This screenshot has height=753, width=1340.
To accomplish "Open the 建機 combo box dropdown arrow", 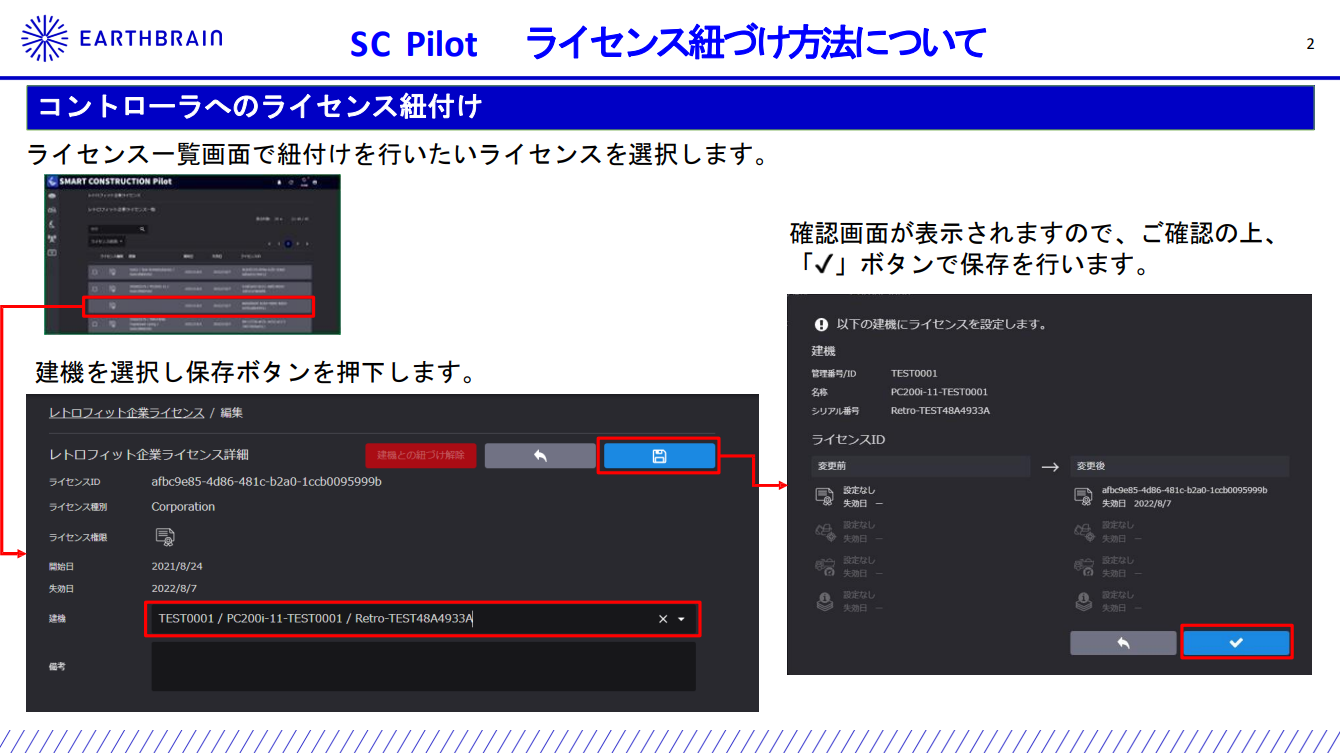I will [682, 619].
